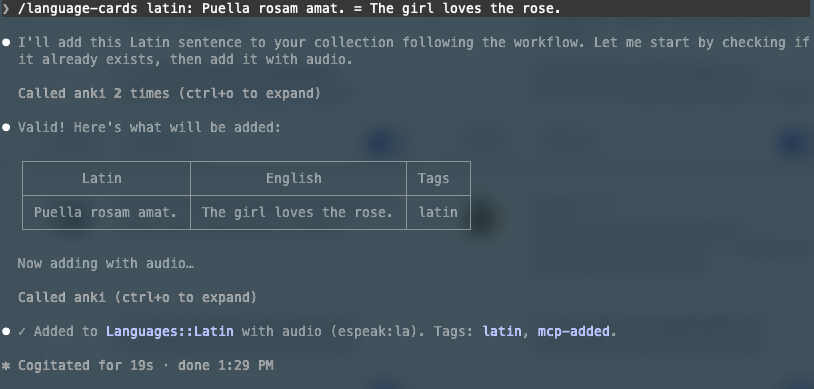Click the 'Languages::Latin' deck name
The width and height of the screenshot is (814, 389).
click(170, 331)
